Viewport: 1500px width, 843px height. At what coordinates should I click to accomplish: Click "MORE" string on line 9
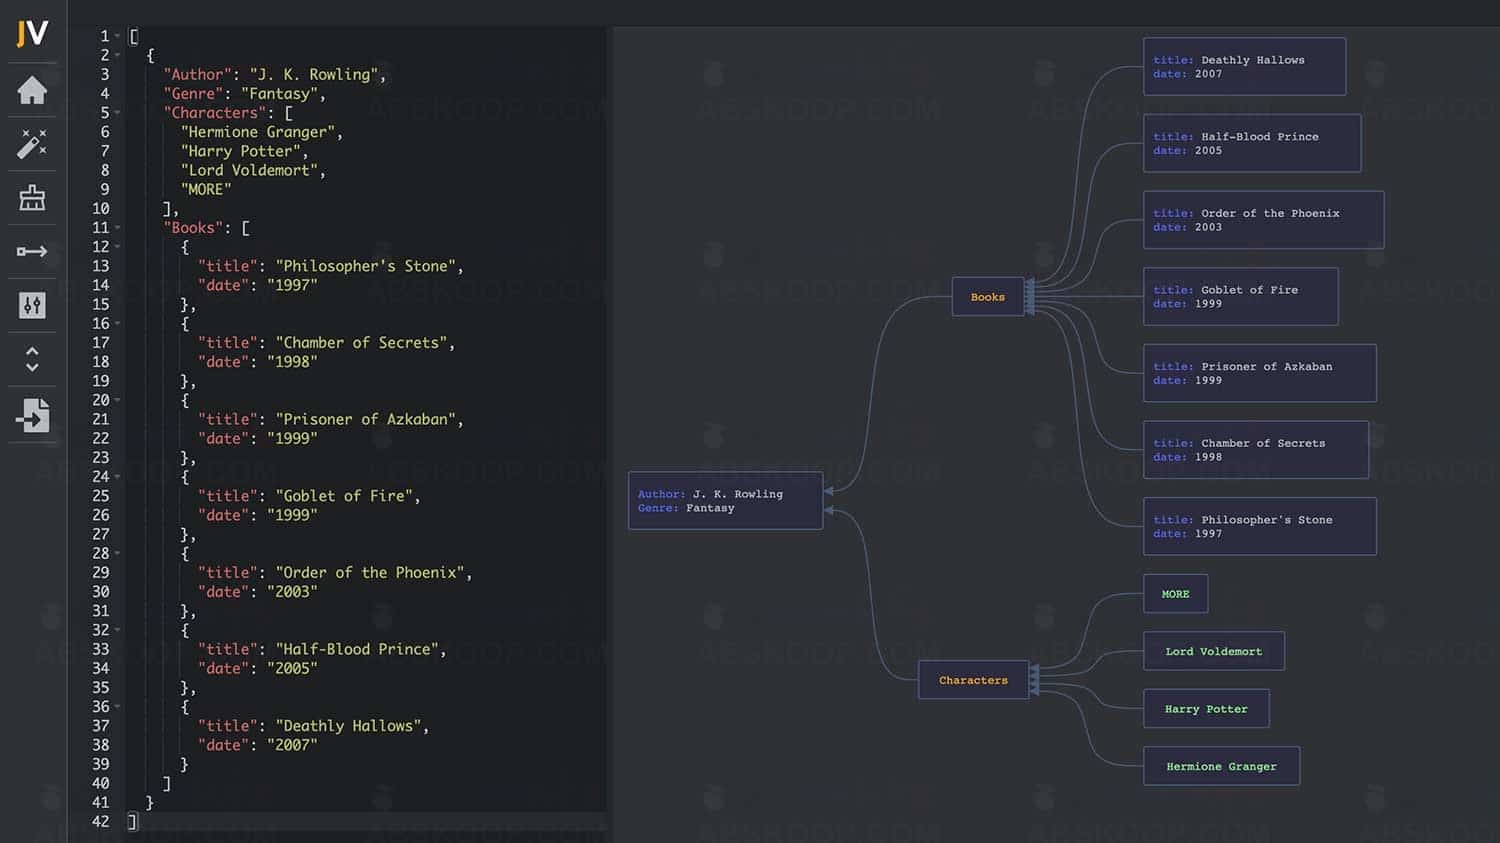coord(206,189)
